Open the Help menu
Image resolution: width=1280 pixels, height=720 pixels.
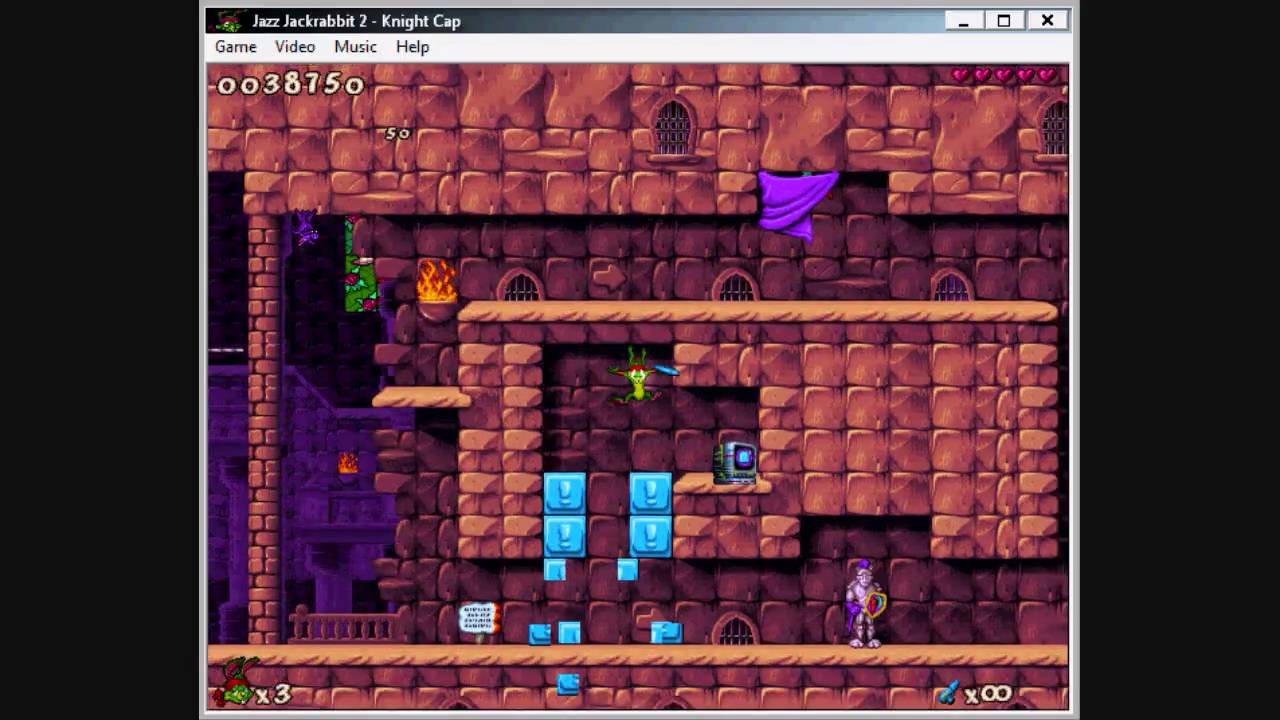point(412,47)
